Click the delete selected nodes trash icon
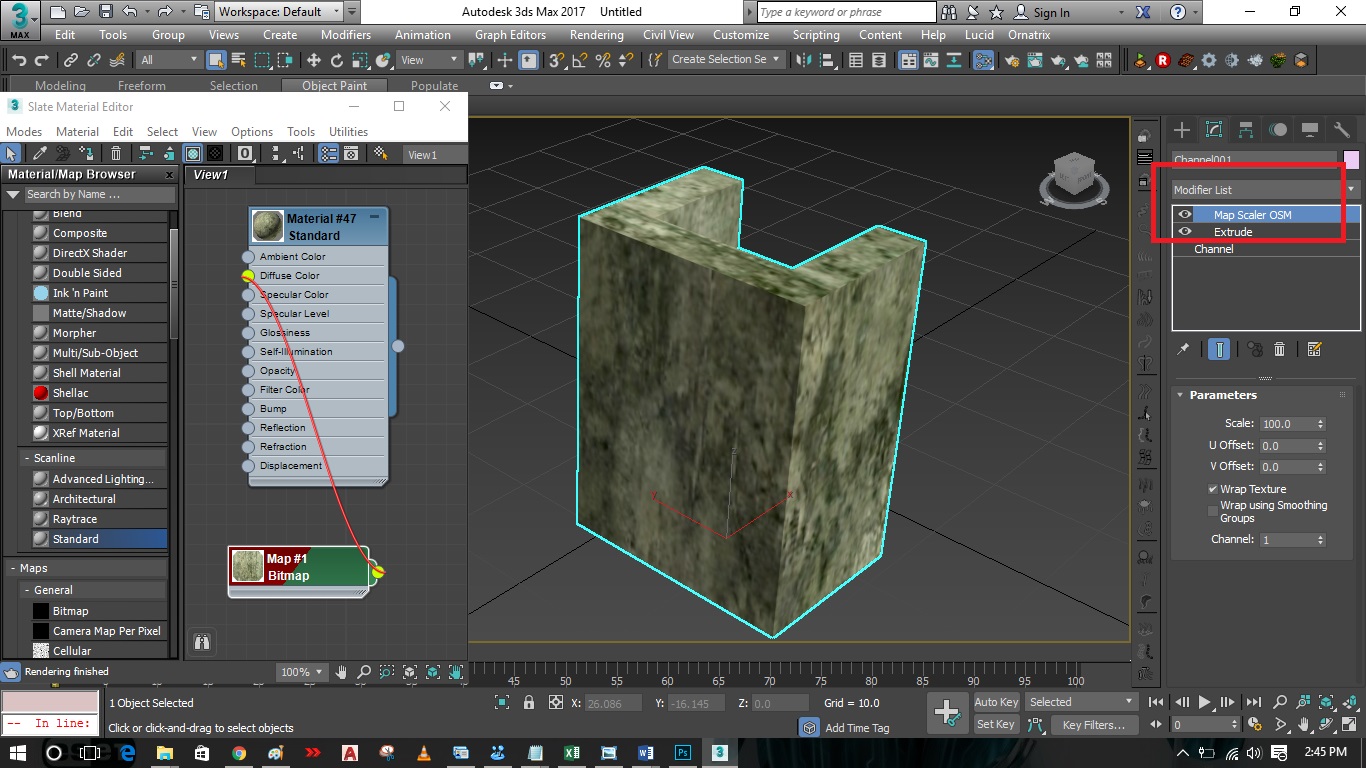The image size is (1366, 768). tap(117, 153)
